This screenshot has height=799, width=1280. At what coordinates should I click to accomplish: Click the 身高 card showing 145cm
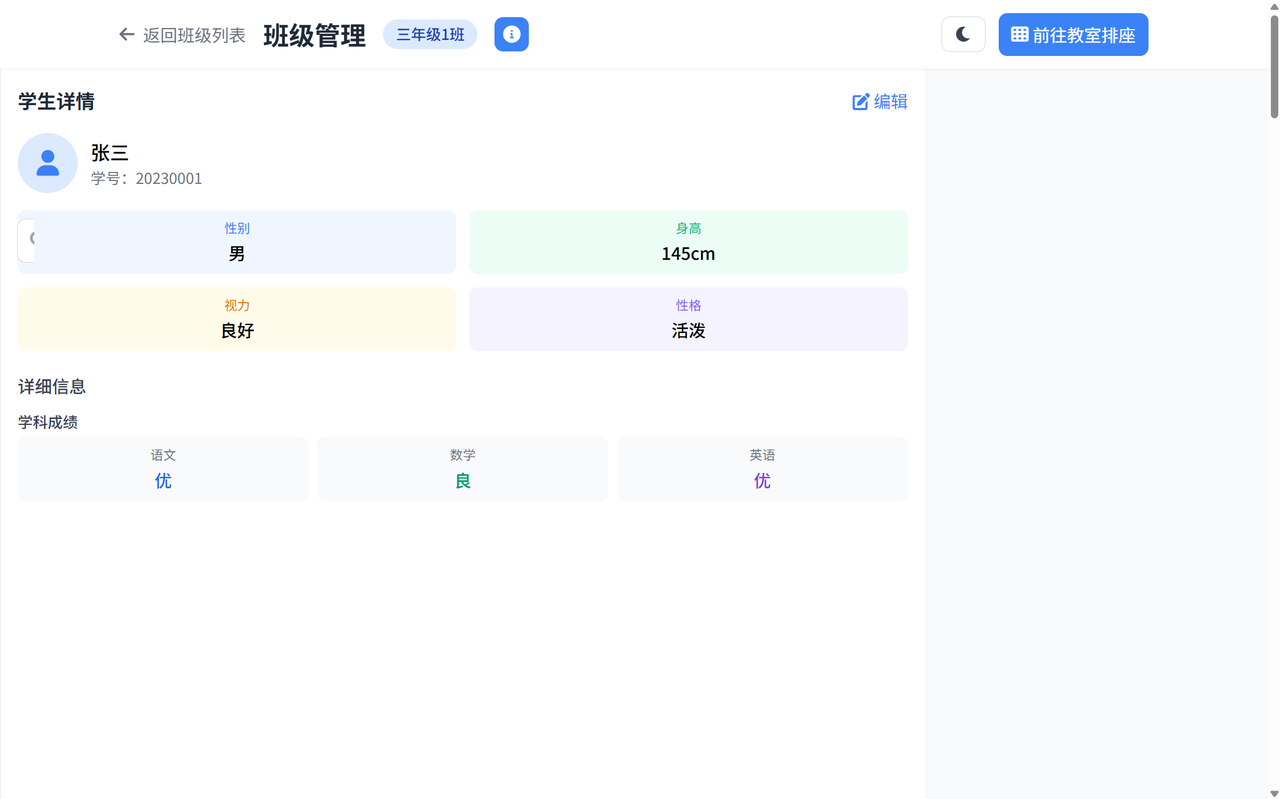point(688,241)
